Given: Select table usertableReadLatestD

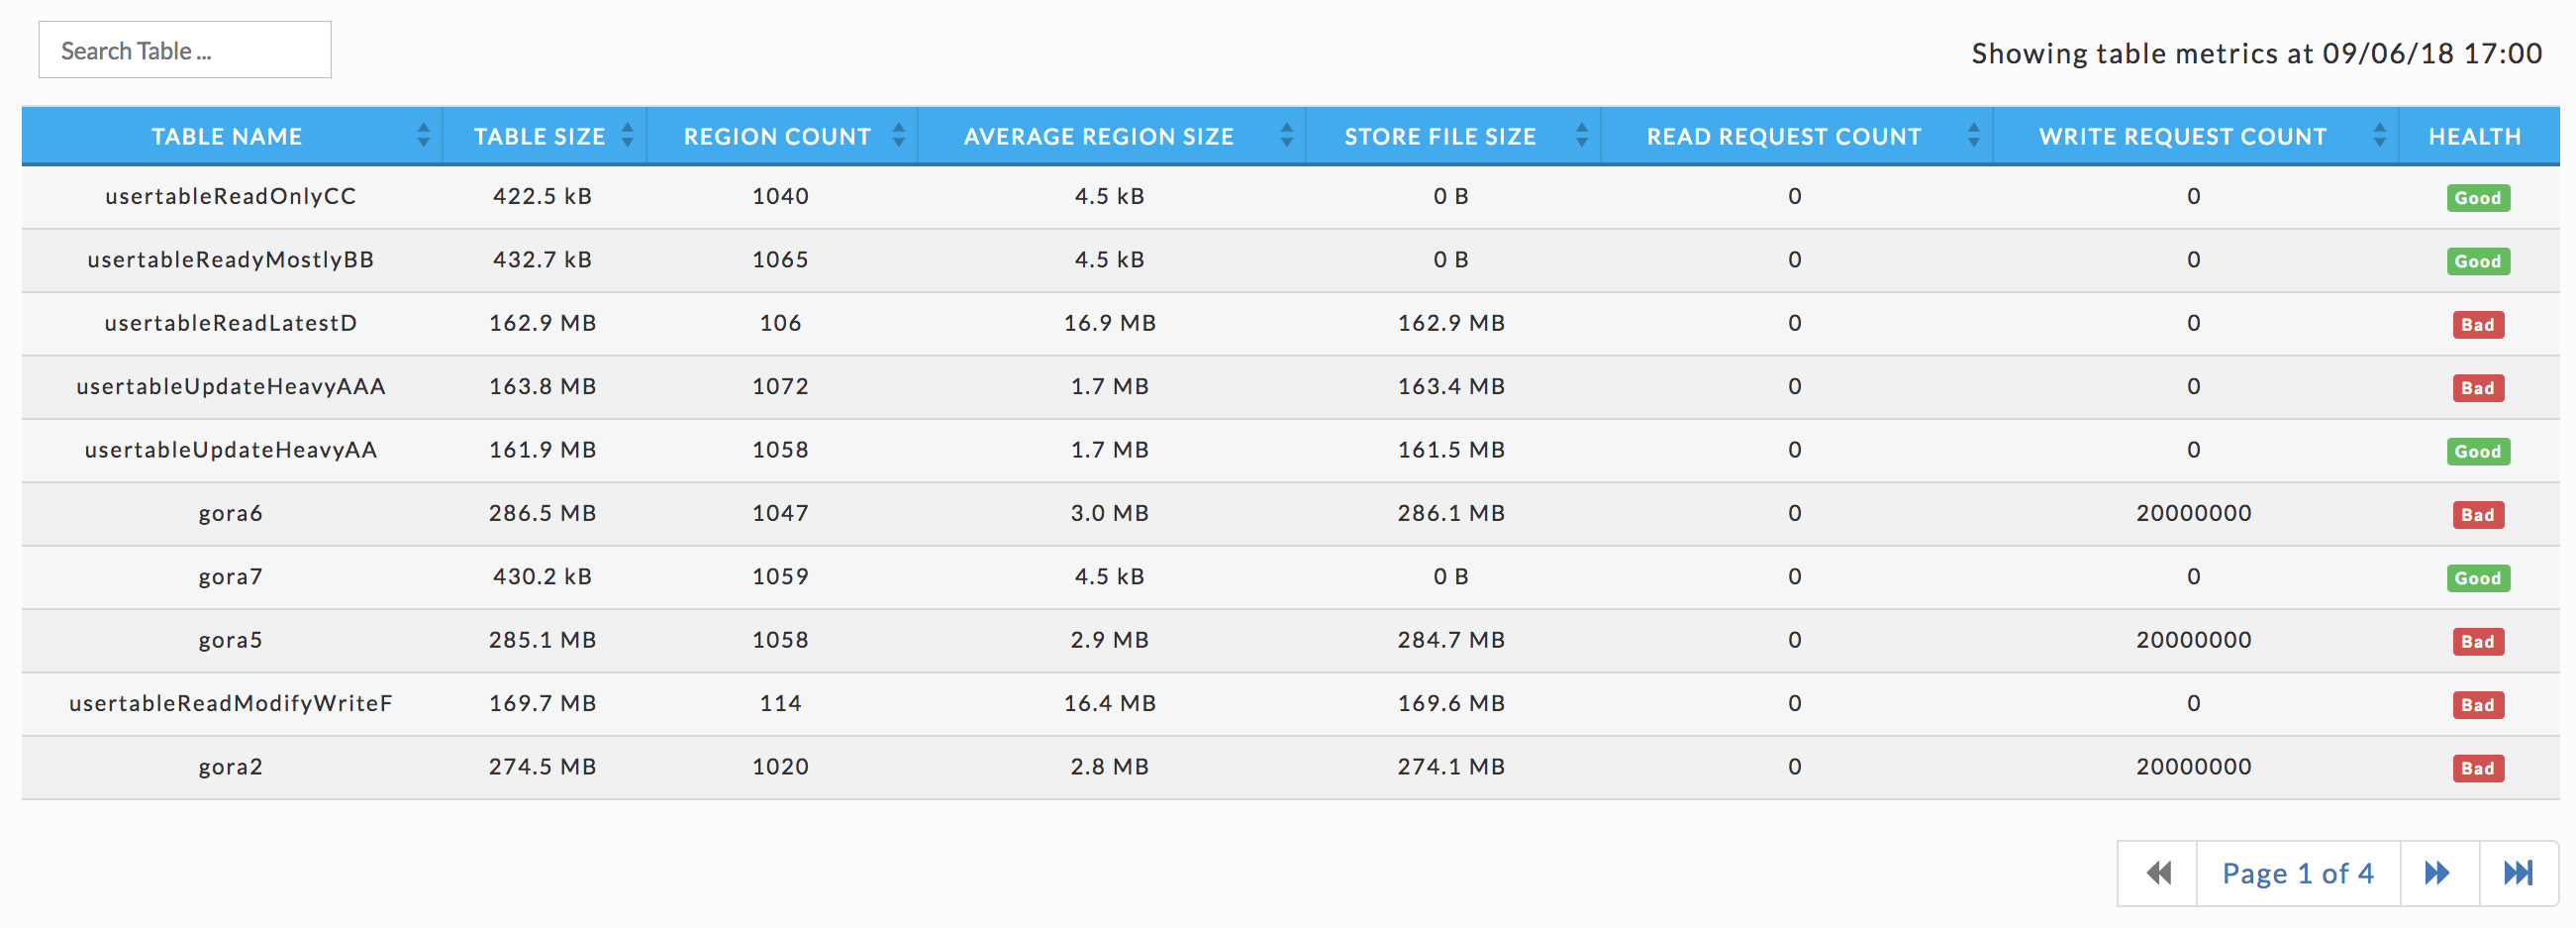Looking at the screenshot, I should (x=231, y=323).
